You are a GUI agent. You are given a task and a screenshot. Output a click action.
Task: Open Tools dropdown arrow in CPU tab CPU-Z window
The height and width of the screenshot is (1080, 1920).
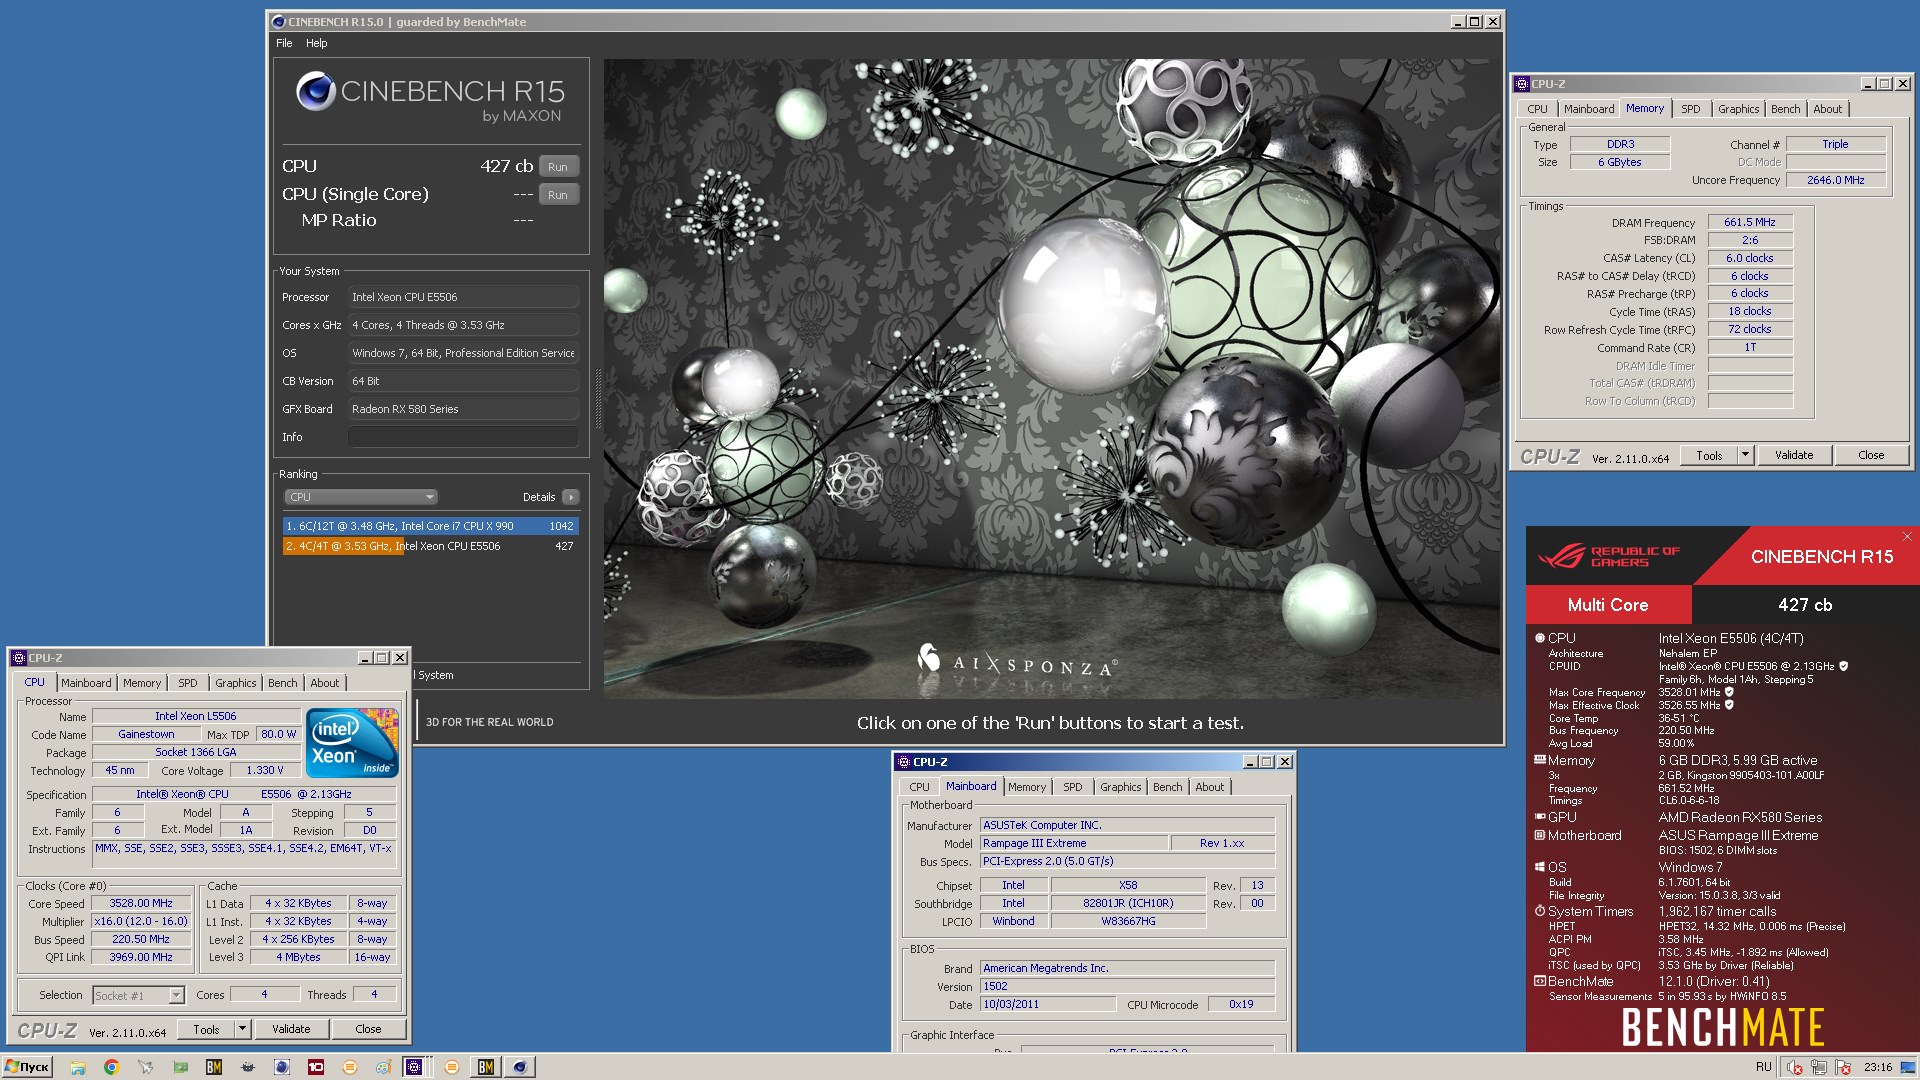coord(242,1029)
